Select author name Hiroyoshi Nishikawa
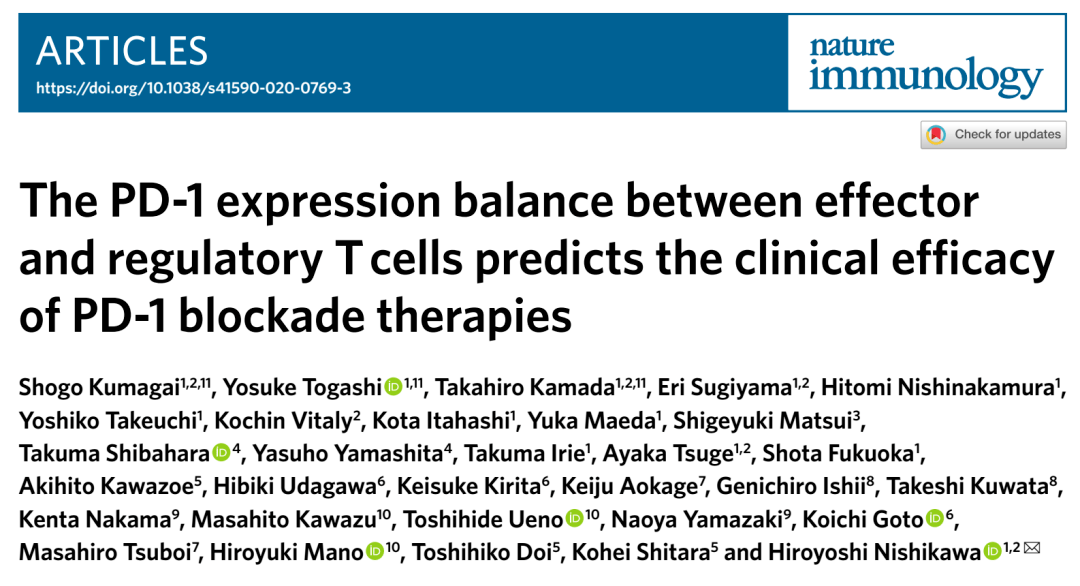 tap(874, 552)
